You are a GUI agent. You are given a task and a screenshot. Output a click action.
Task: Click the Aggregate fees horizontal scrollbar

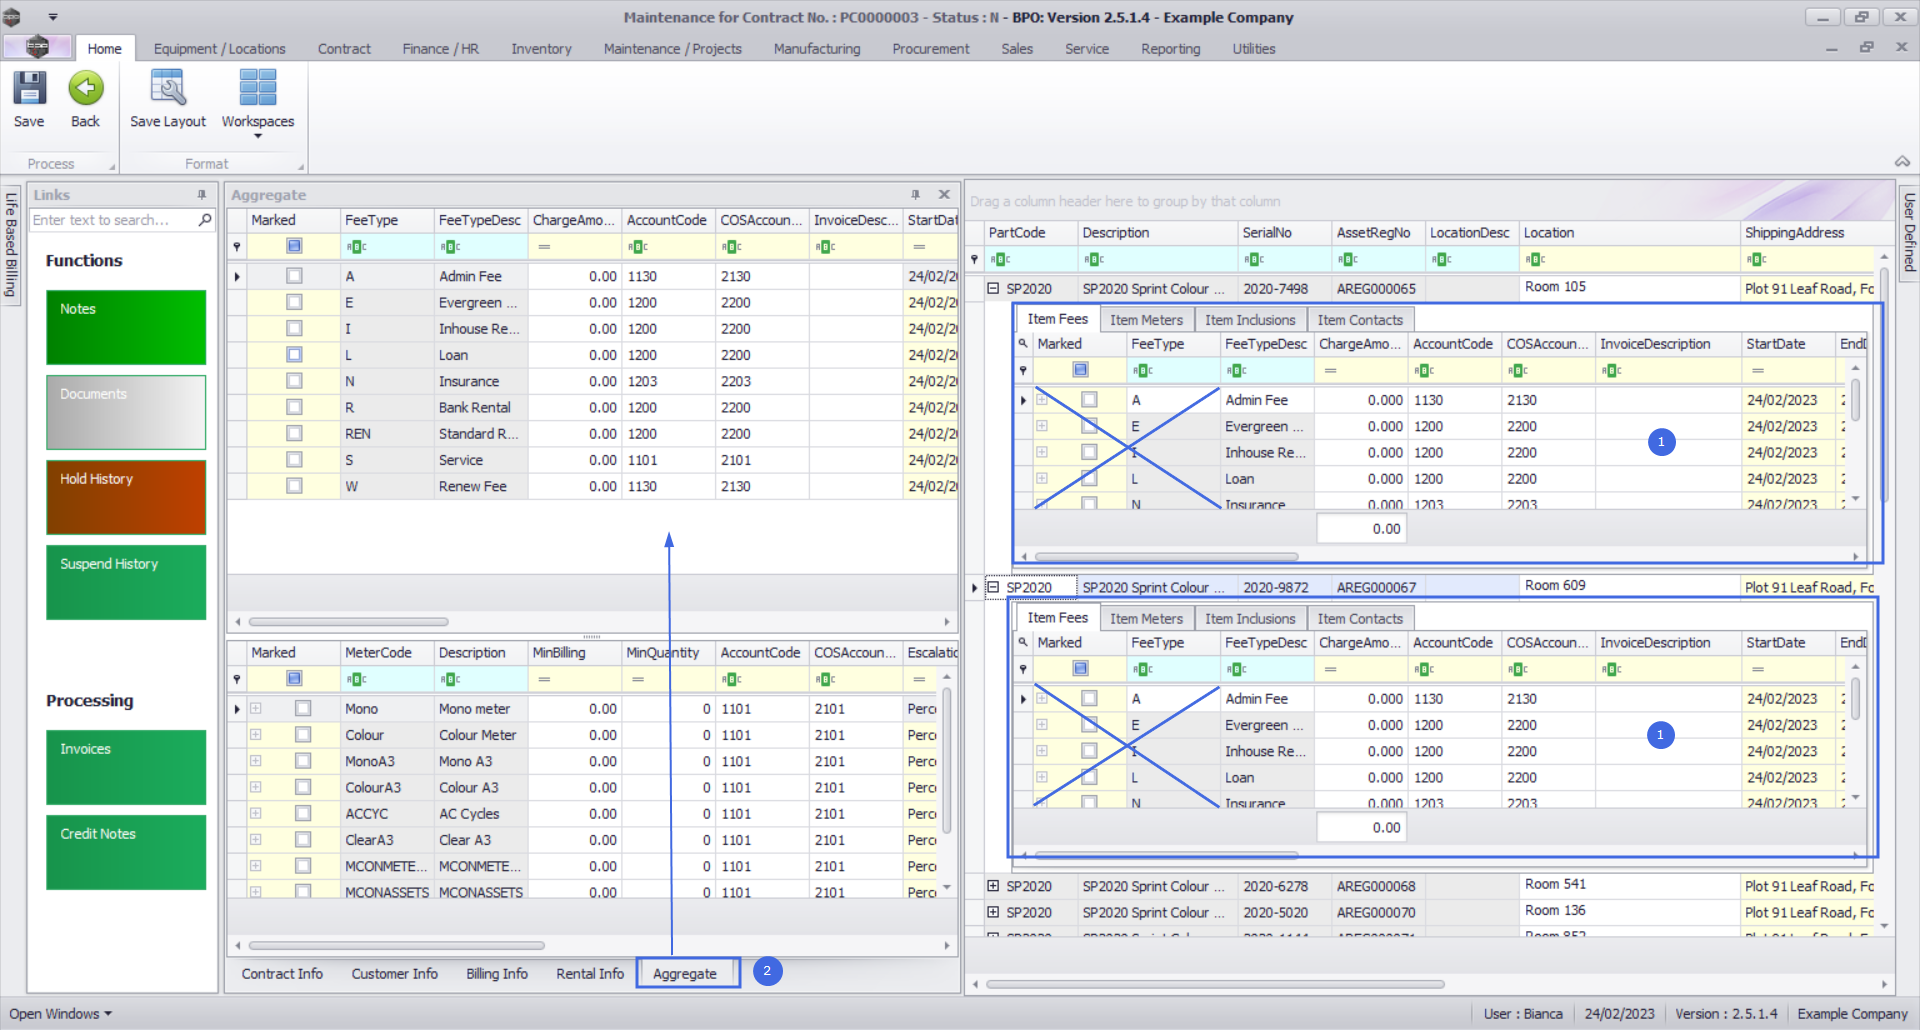coord(349,622)
